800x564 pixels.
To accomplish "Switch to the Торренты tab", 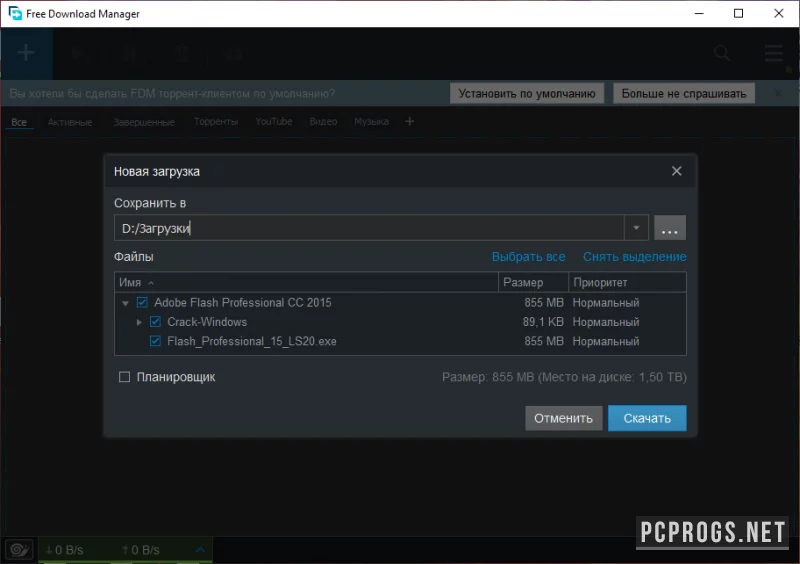I will (x=216, y=121).
